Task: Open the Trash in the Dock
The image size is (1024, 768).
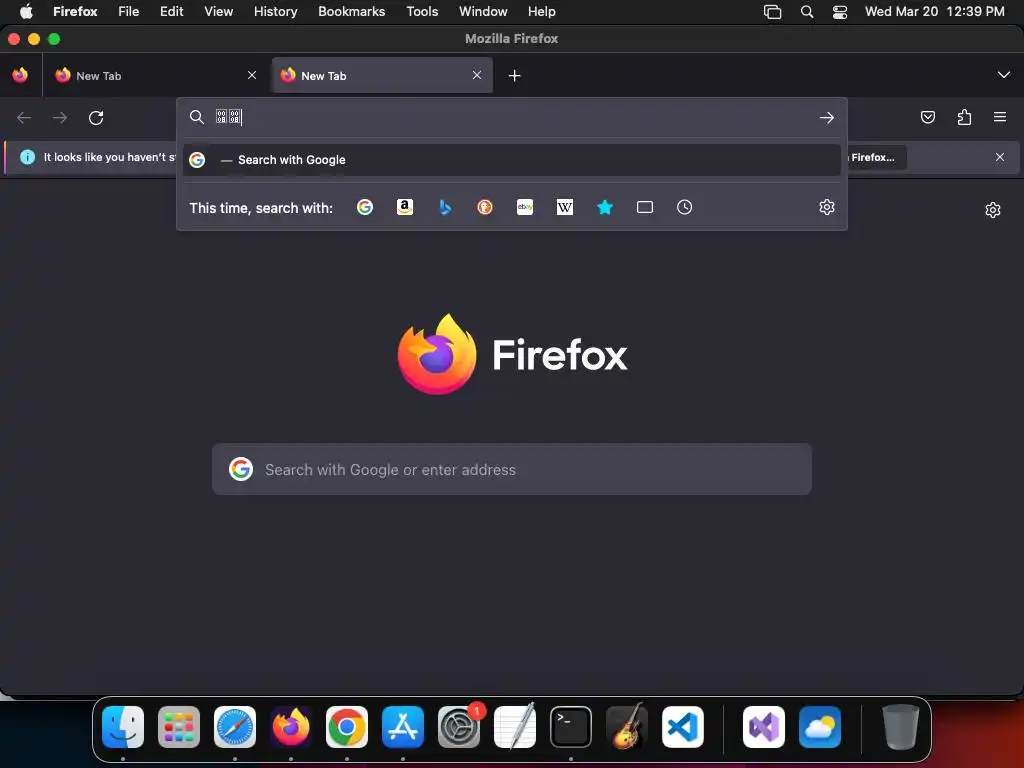Action: coord(901,727)
